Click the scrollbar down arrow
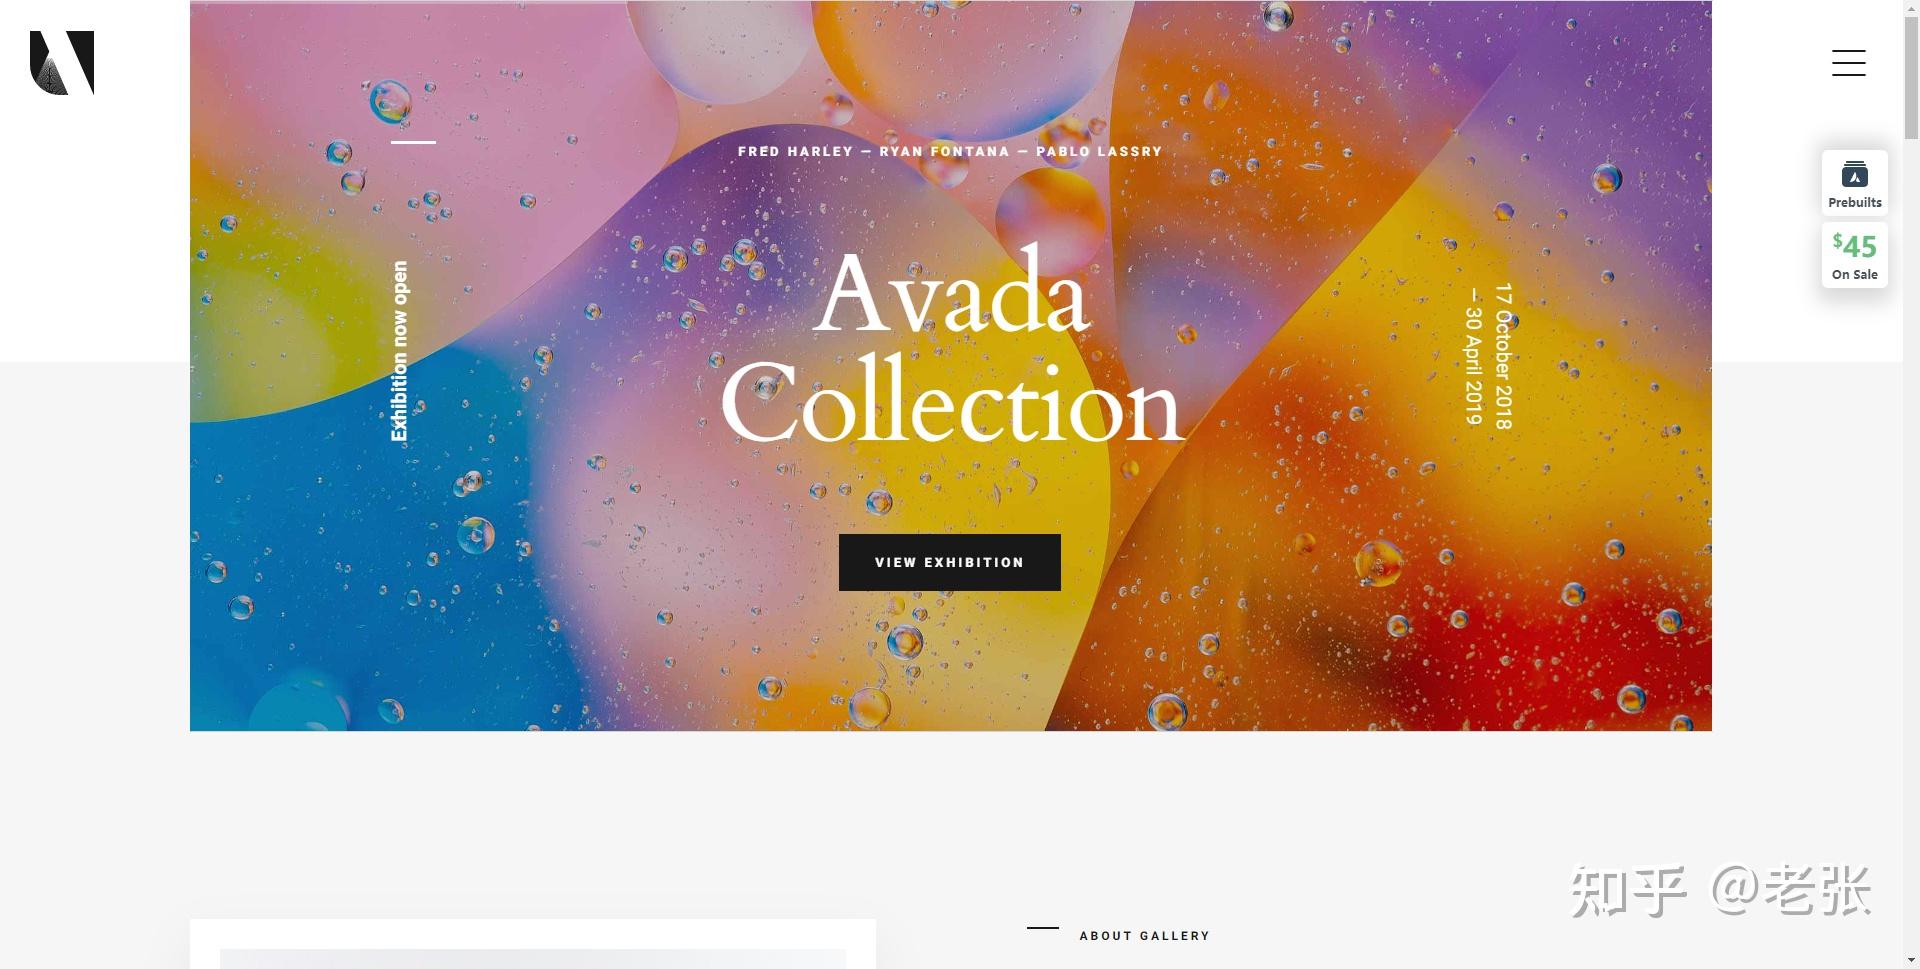The image size is (1920, 969). click(x=1911, y=962)
